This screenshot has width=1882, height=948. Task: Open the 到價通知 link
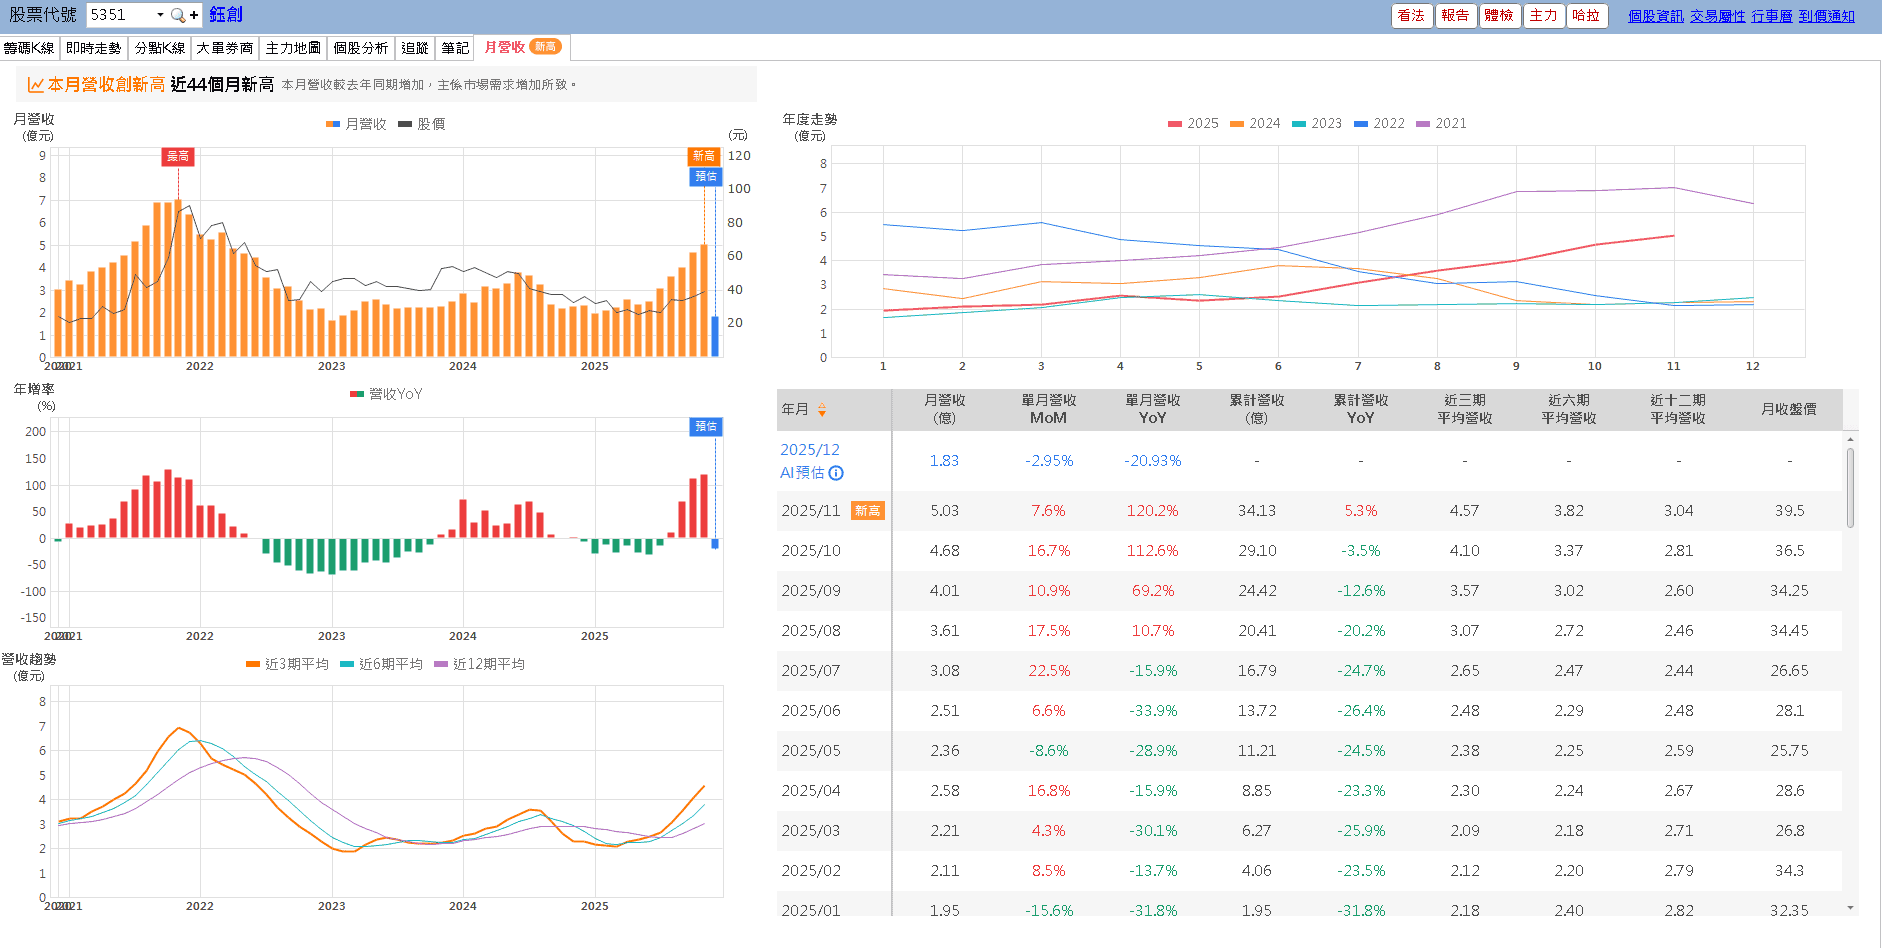(1826, 16)
